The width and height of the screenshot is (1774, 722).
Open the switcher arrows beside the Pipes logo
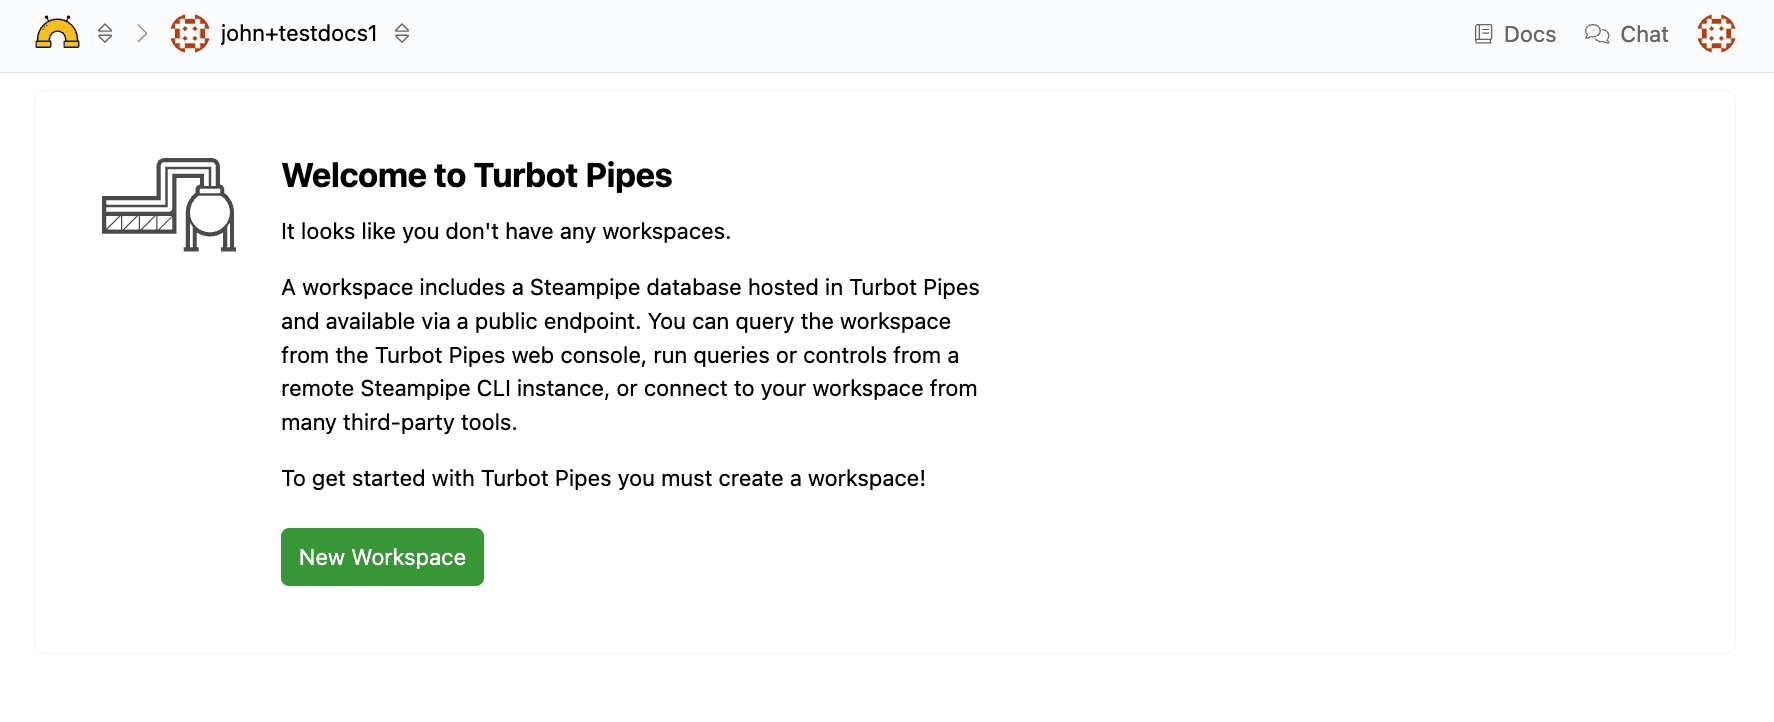(x=105, y=34)
